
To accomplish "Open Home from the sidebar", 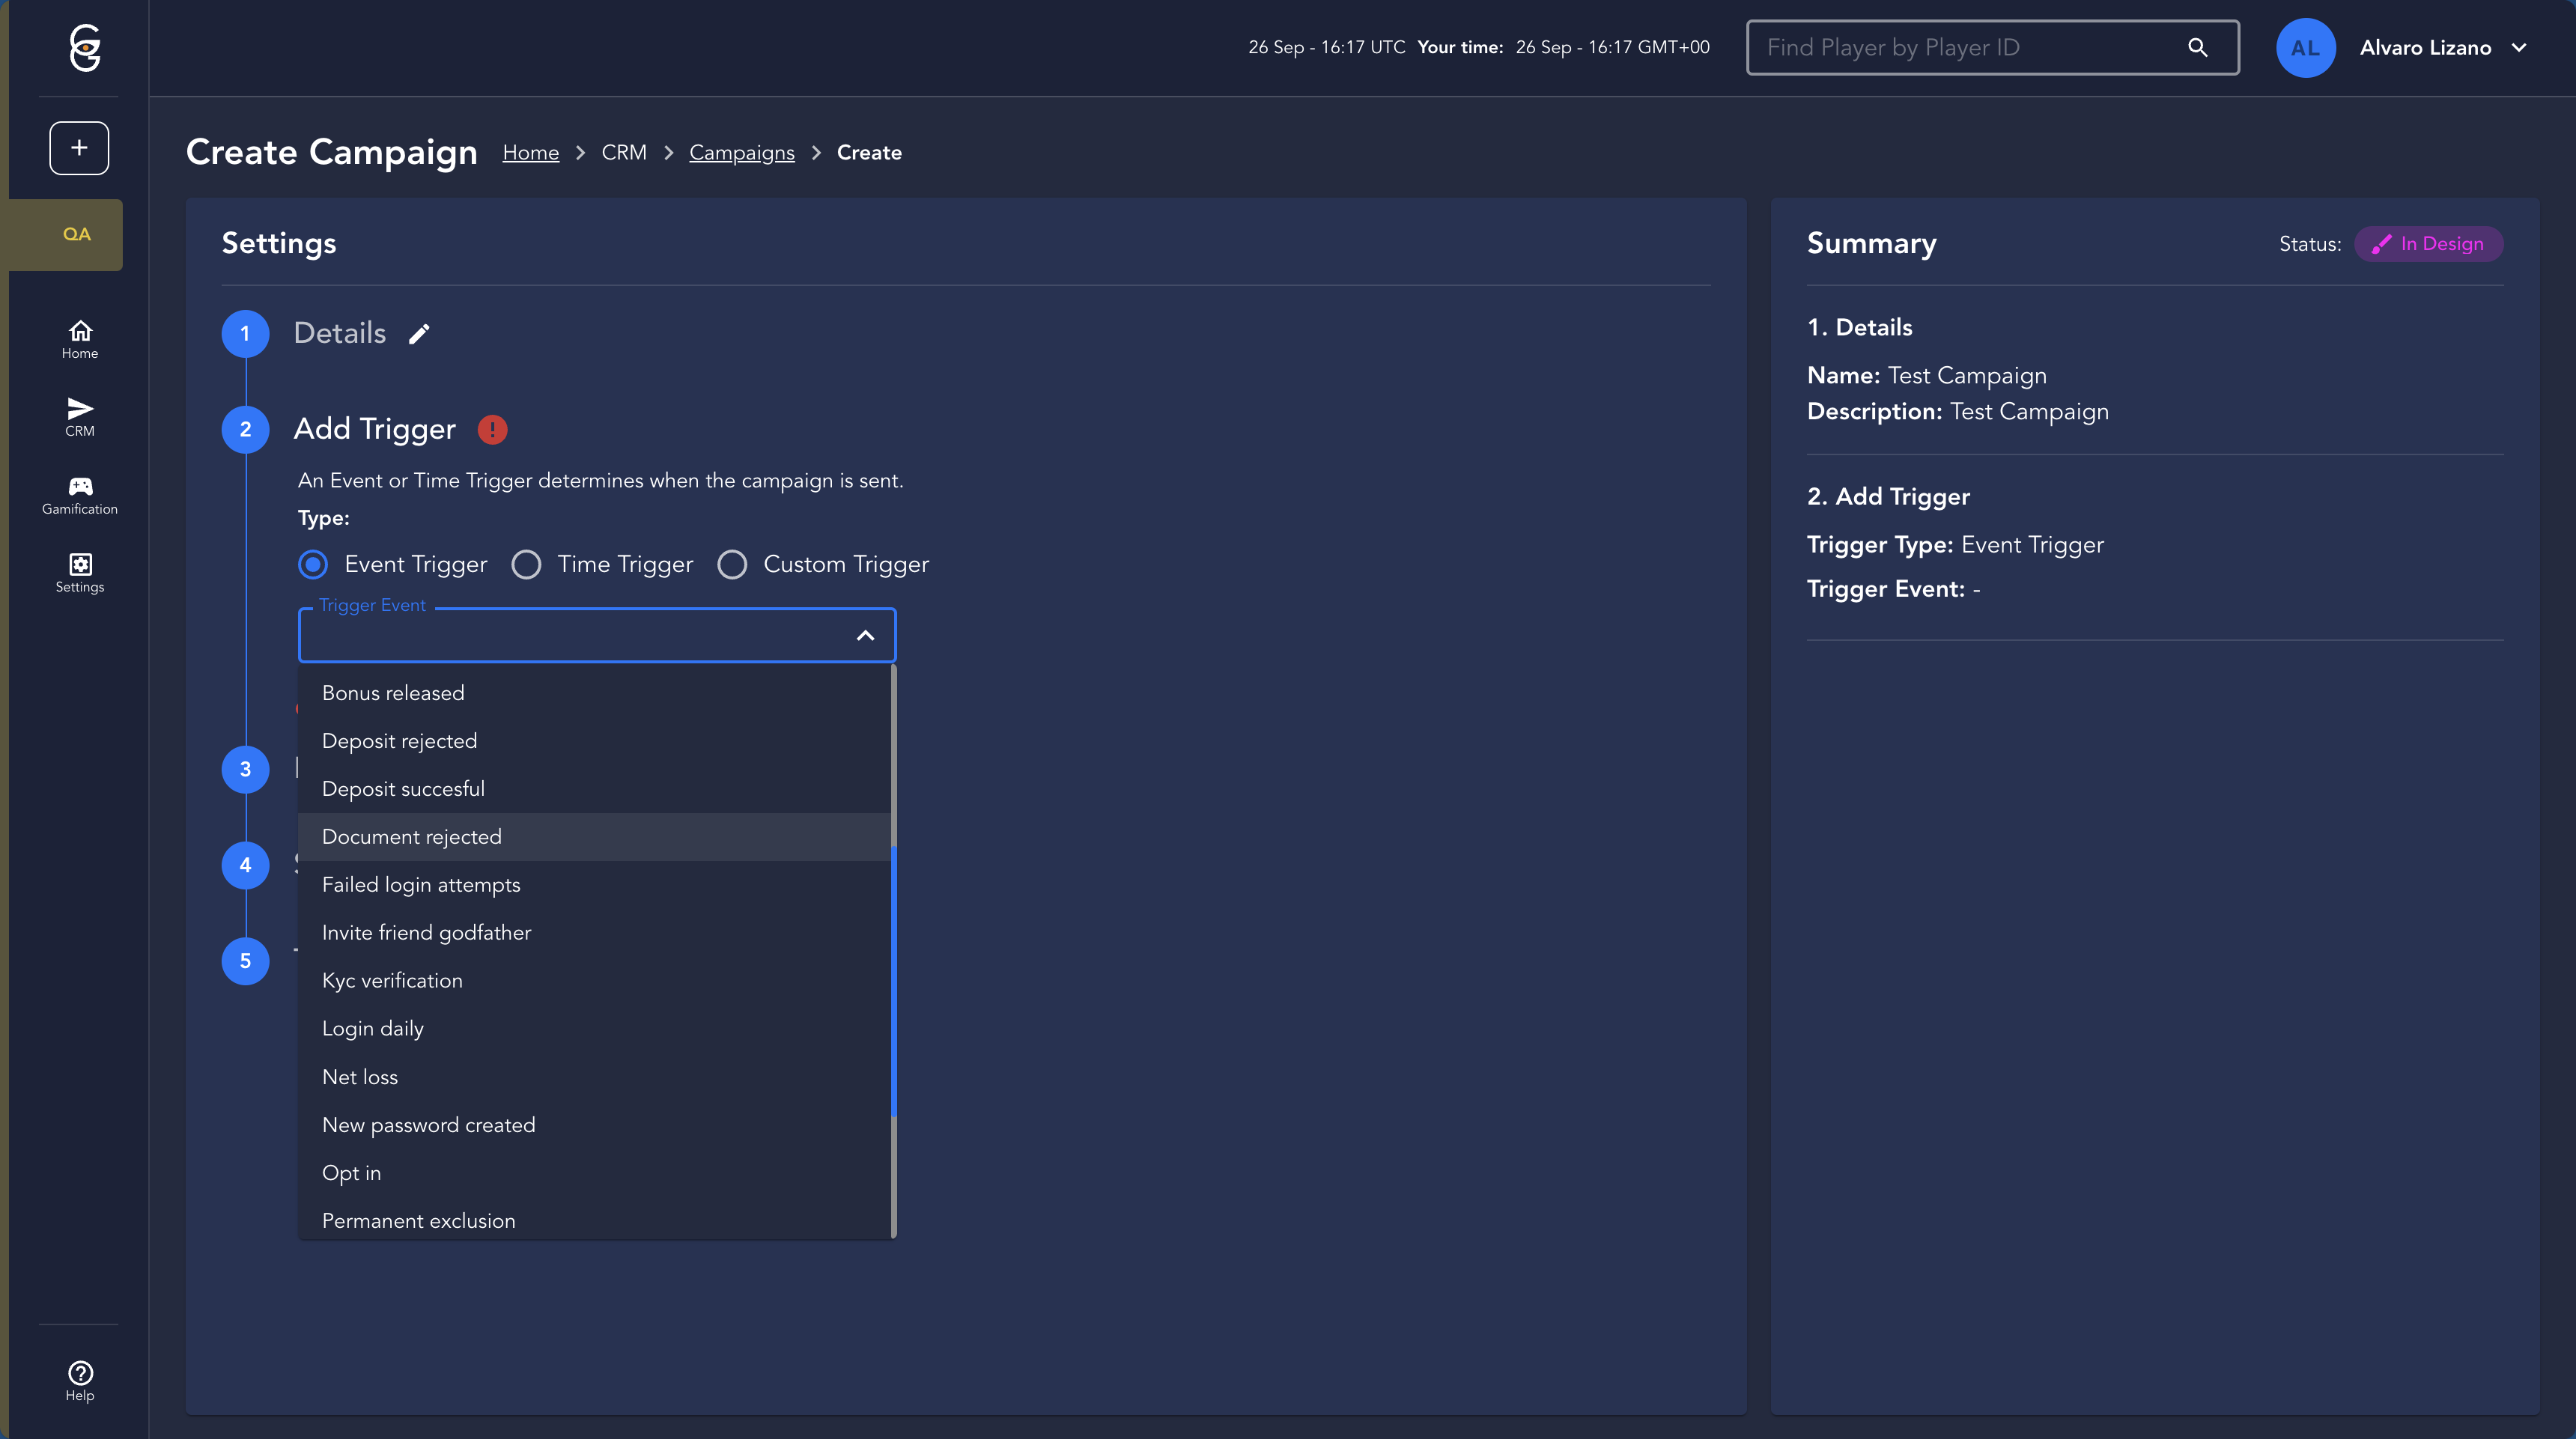I will coord(80,339).
